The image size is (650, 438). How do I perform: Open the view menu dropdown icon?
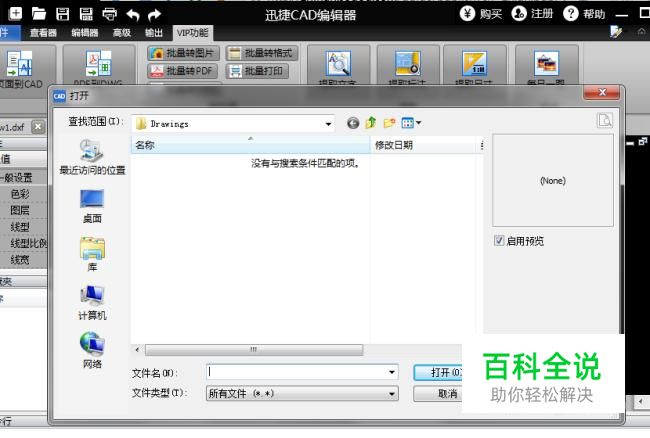click(411, 123)
